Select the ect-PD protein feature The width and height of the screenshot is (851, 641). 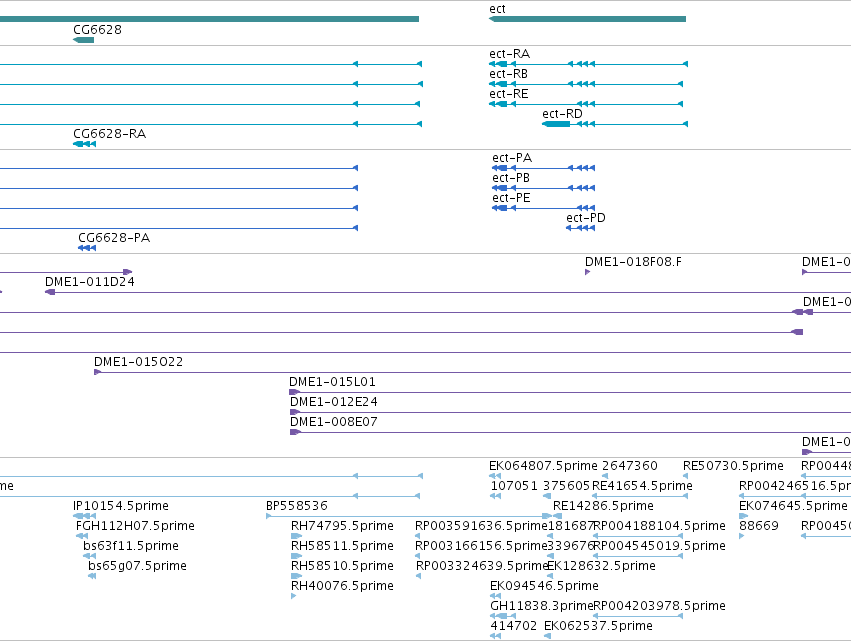tap(581, 228)
